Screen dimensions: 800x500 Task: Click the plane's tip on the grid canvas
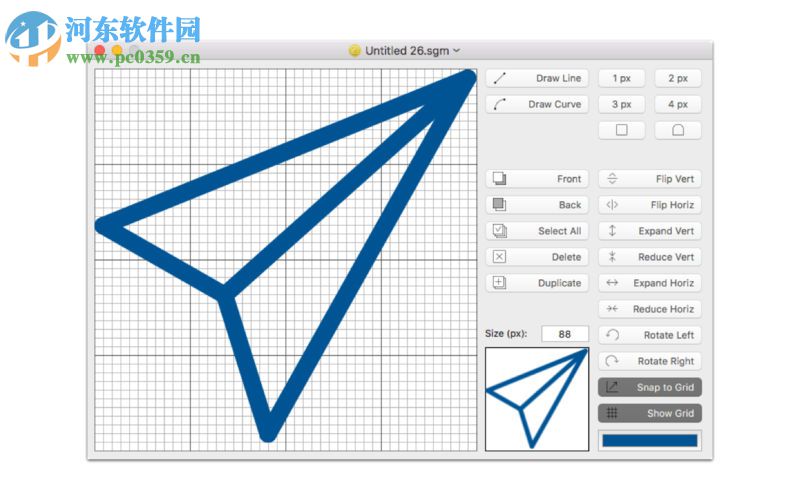click(468, 78)
